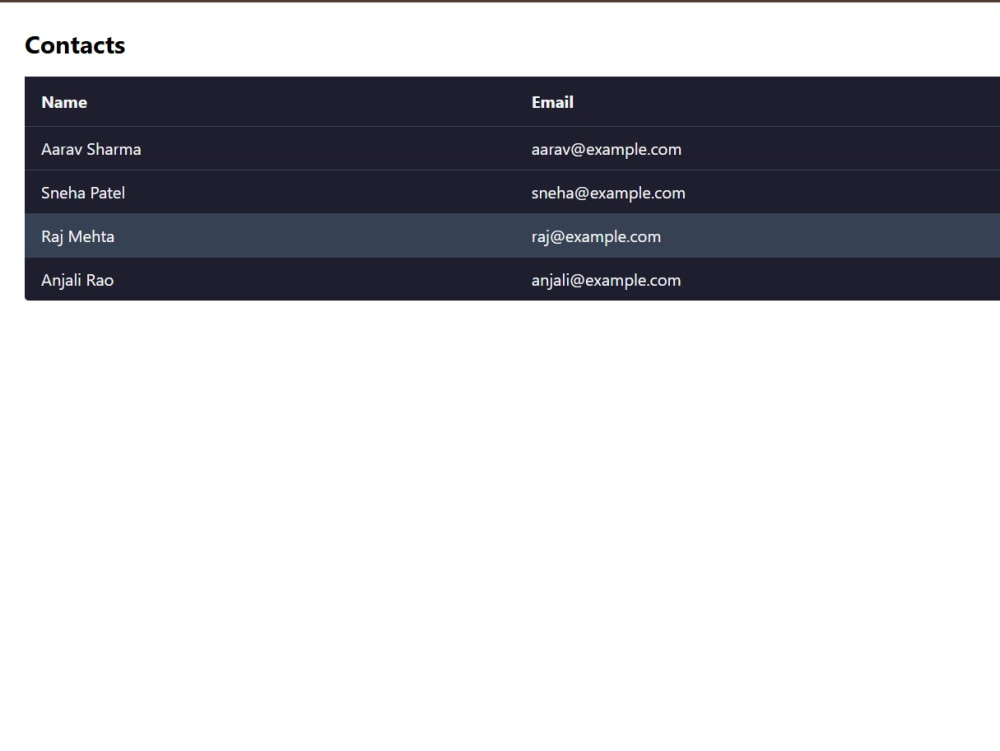Click the Email column header
1000x751 pixels.
pos(552,102)
